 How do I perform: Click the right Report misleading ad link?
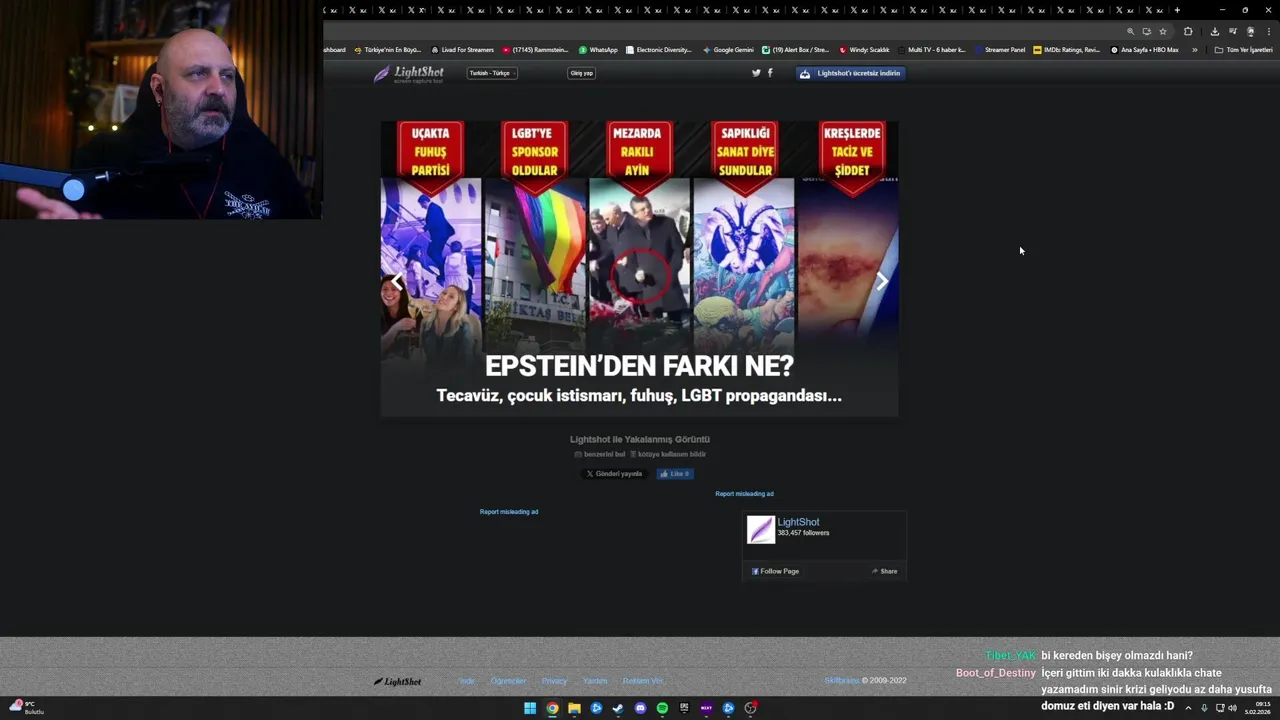pos(744,494)
